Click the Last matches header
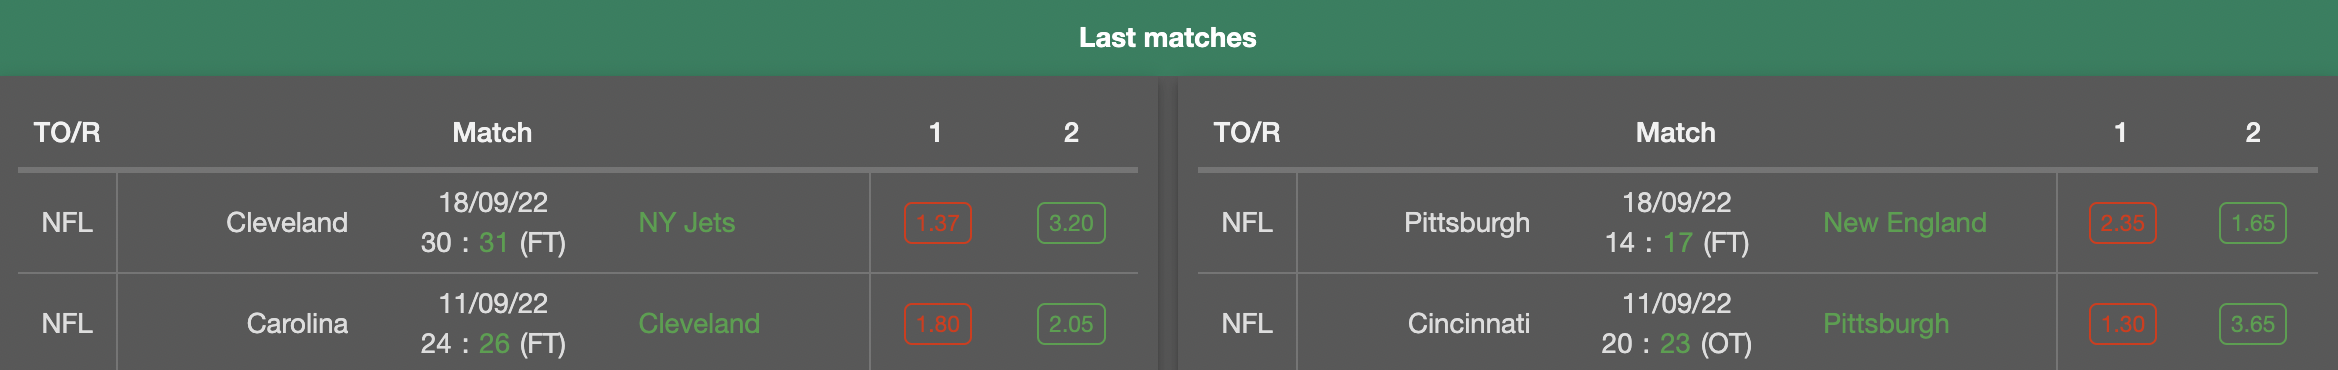 pyautogui.click(x=1168, y=38)
